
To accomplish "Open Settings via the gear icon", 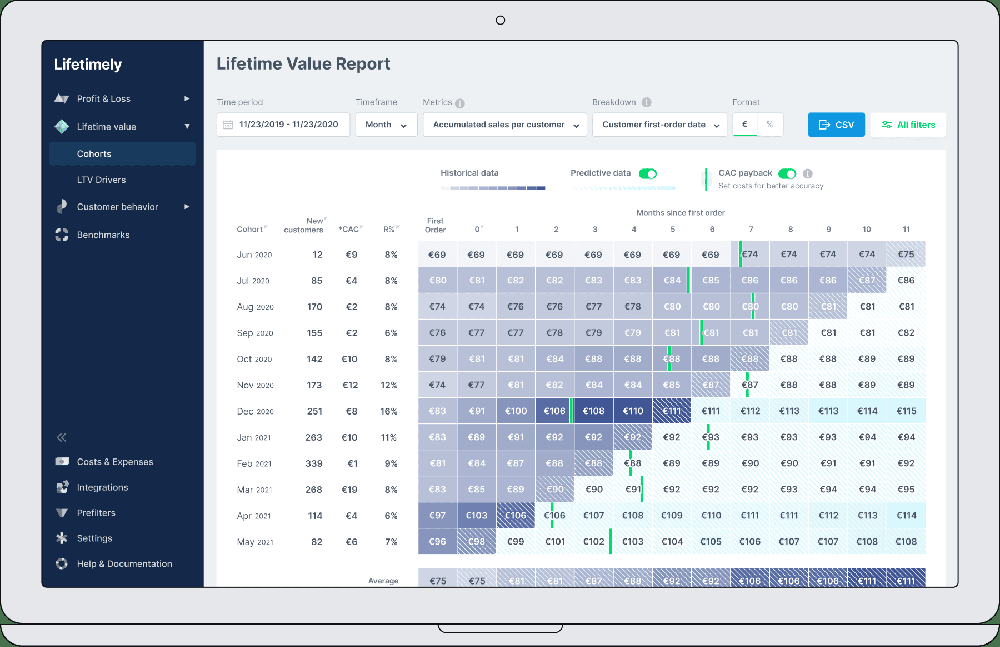I will [62, 537].
